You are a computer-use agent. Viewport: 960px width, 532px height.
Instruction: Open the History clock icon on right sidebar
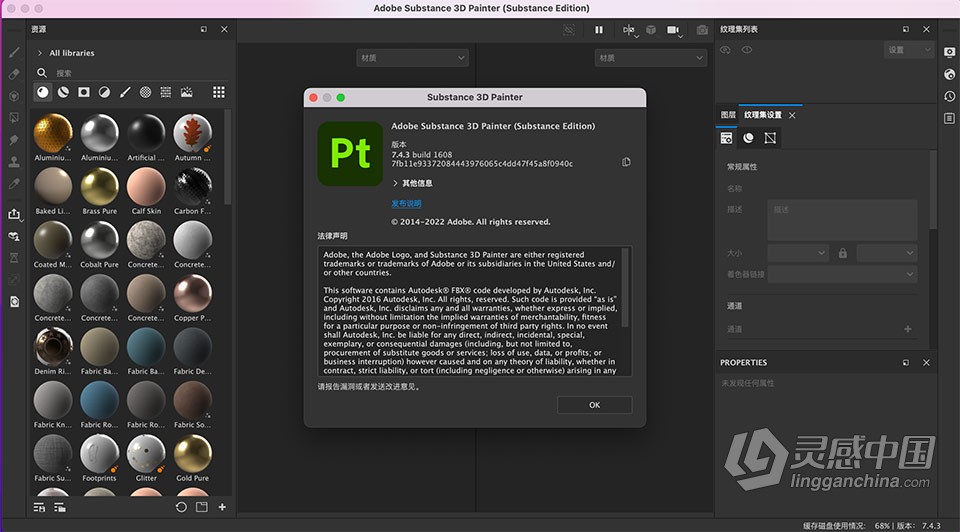[x=949, y=96]
